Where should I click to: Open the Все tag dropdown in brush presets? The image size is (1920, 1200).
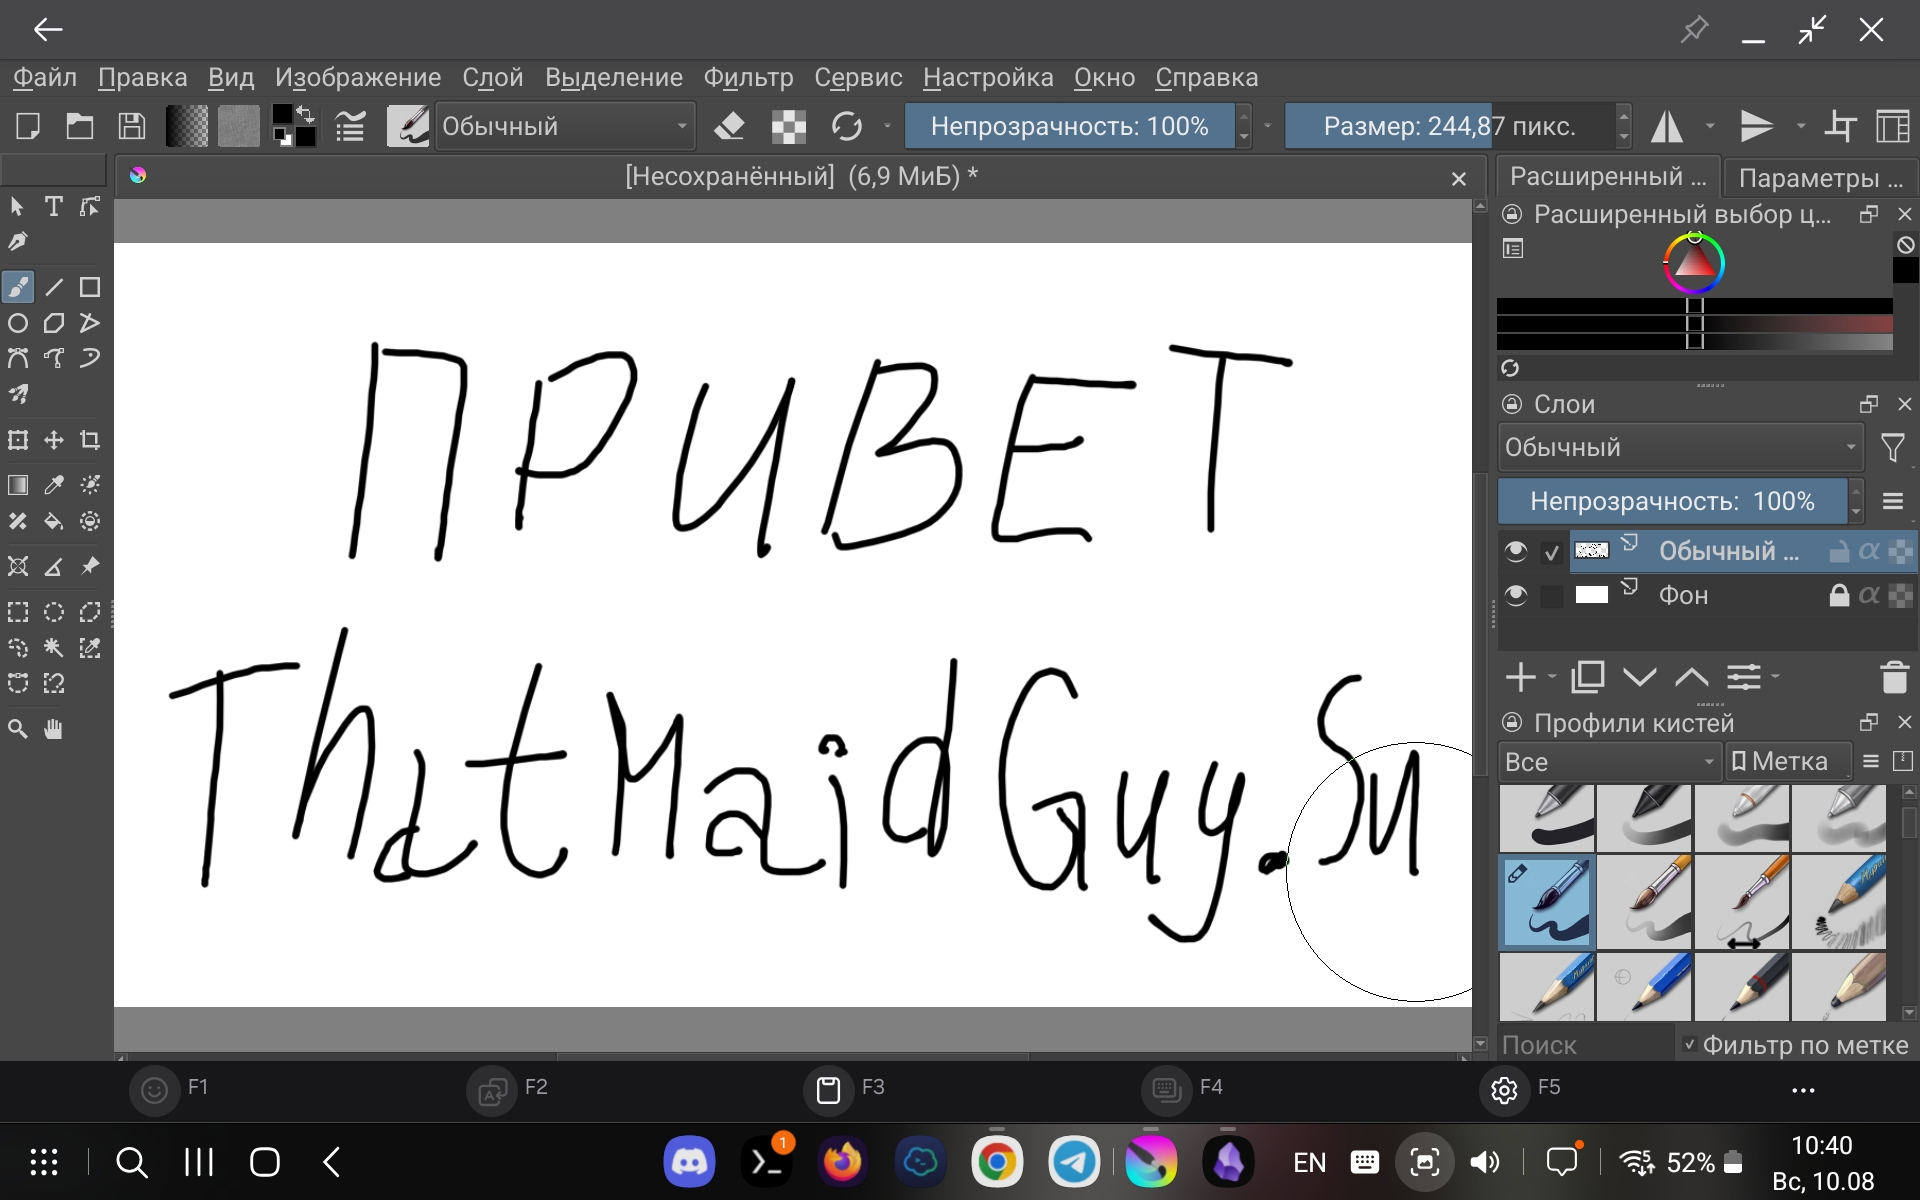(1608, 761)
